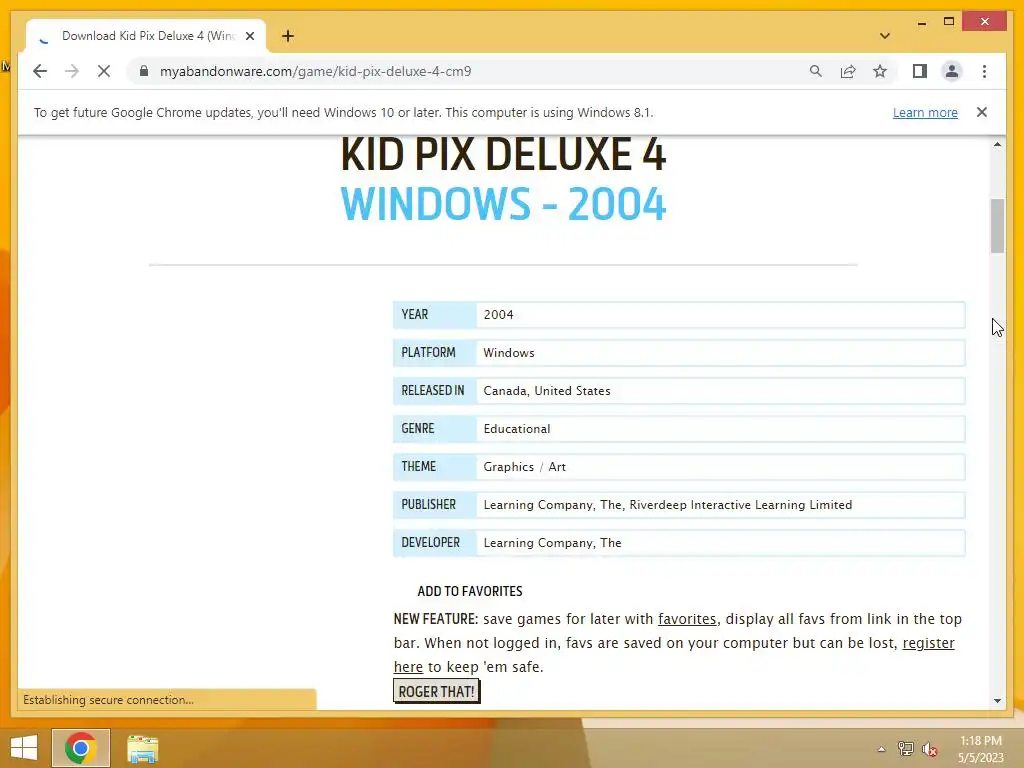Click the page scrollbar up arrow
The image size is (1024, 768).
coord(997,144)
